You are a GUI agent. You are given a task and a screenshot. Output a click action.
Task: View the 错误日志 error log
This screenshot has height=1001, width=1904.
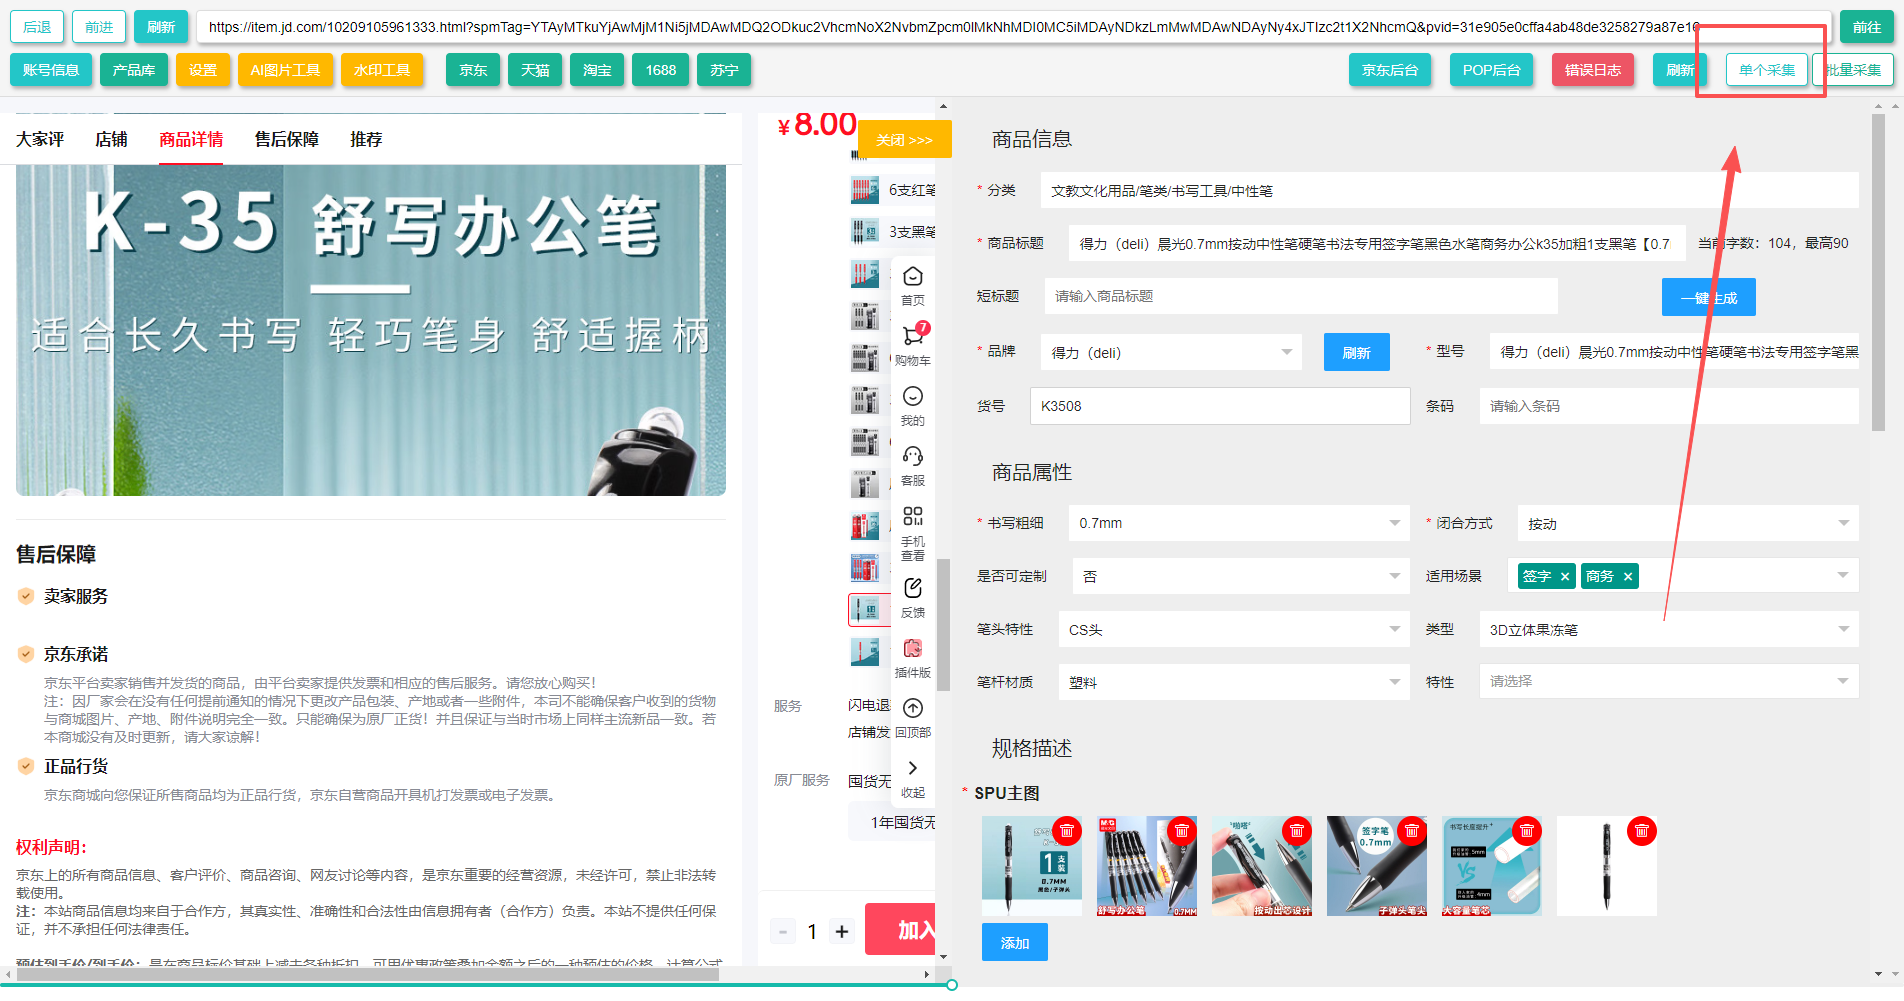1593,70
